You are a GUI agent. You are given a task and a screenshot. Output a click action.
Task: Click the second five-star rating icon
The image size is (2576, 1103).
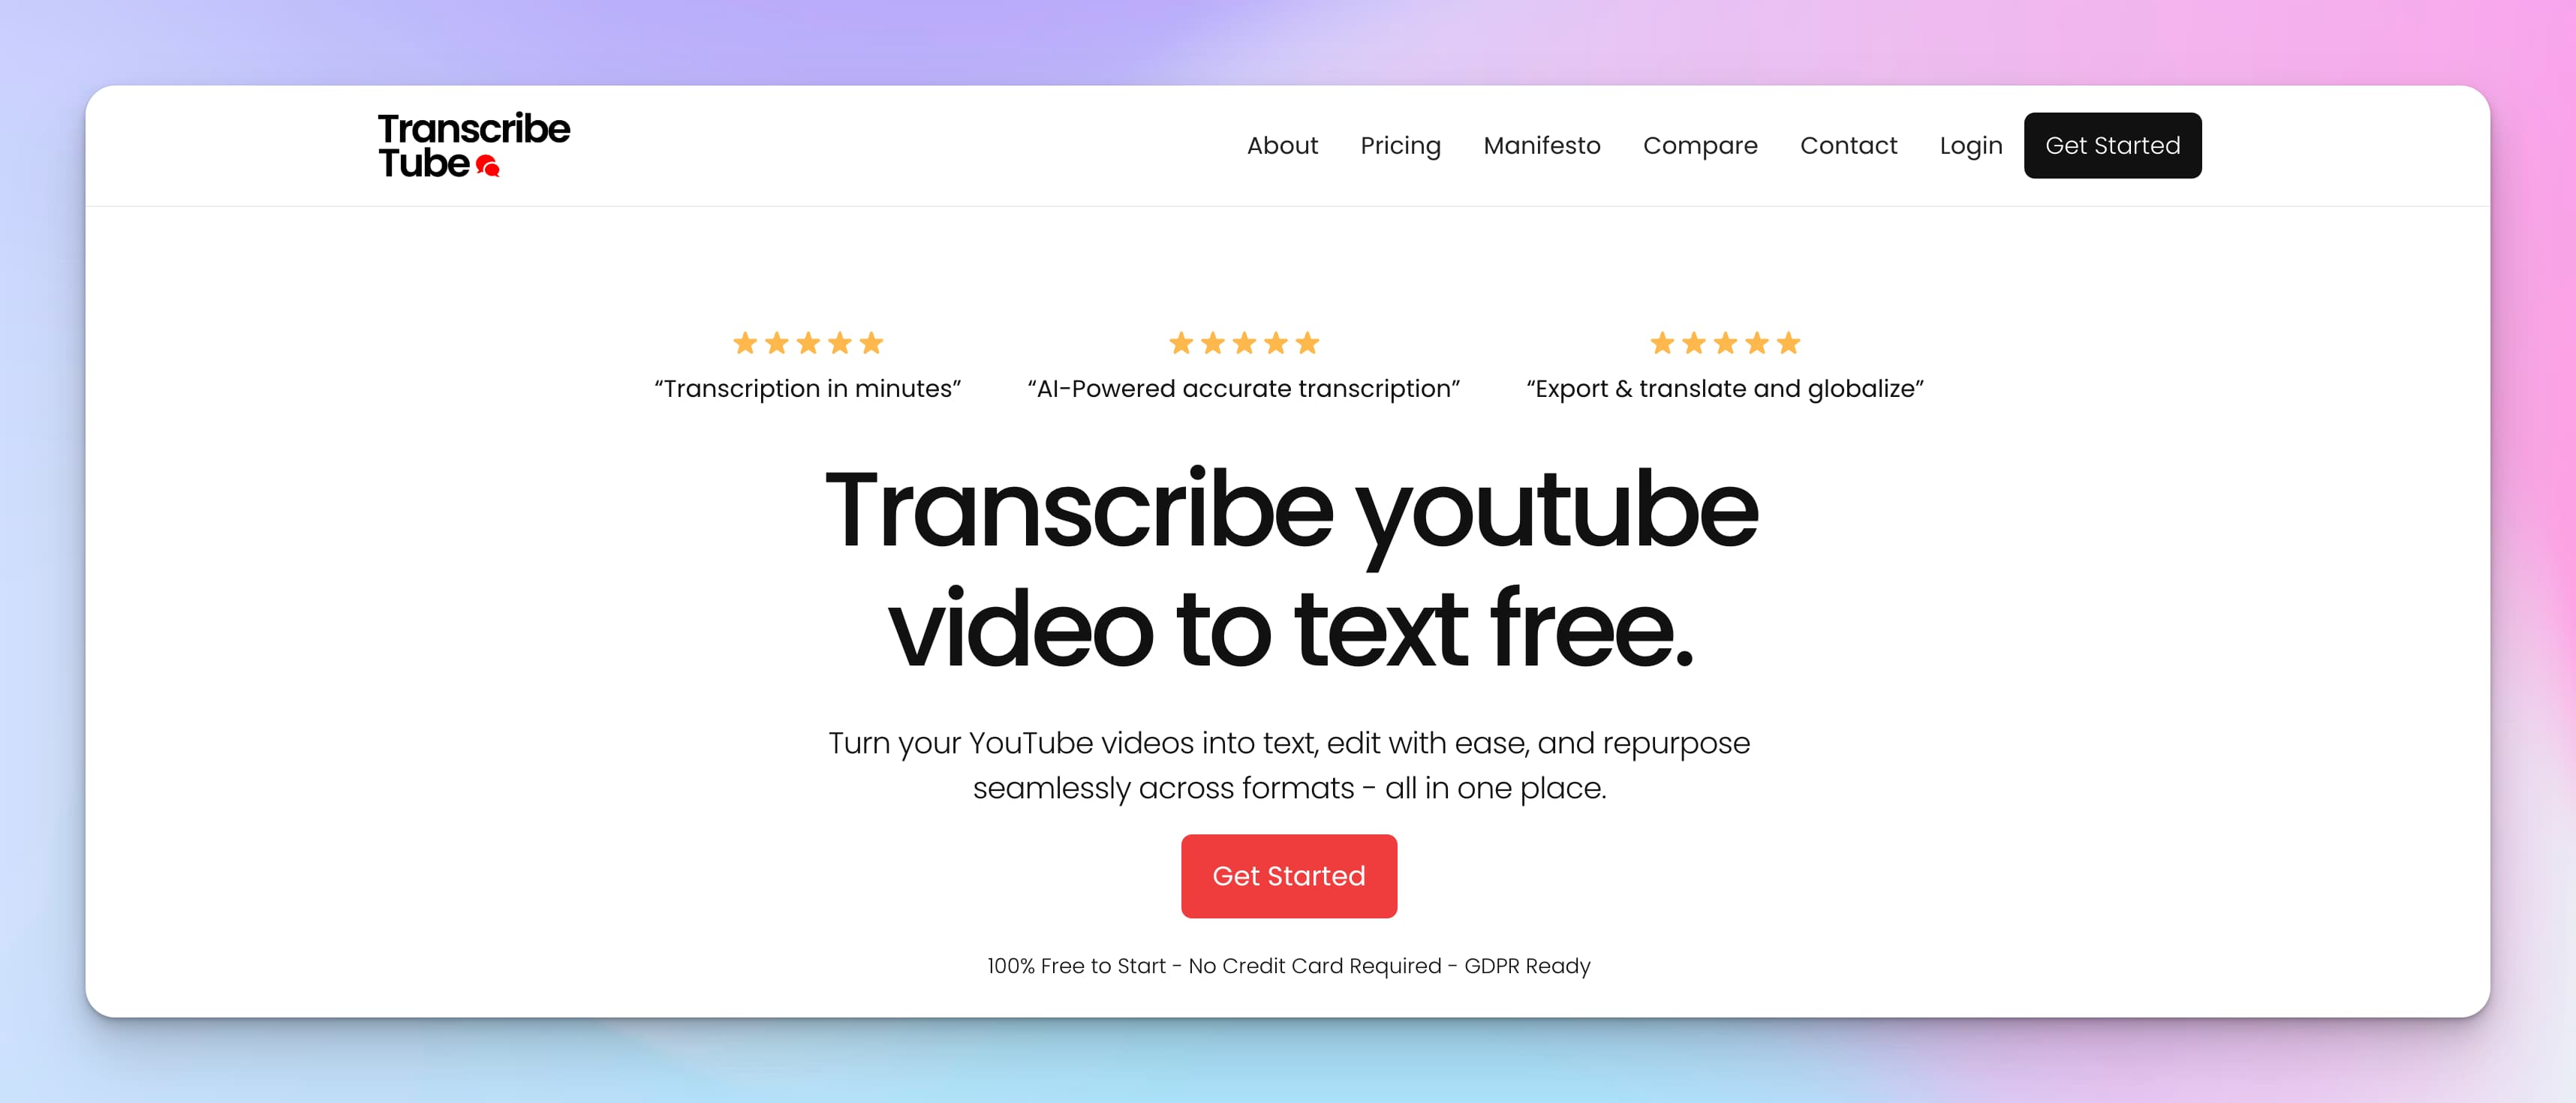click(1244, 343)
